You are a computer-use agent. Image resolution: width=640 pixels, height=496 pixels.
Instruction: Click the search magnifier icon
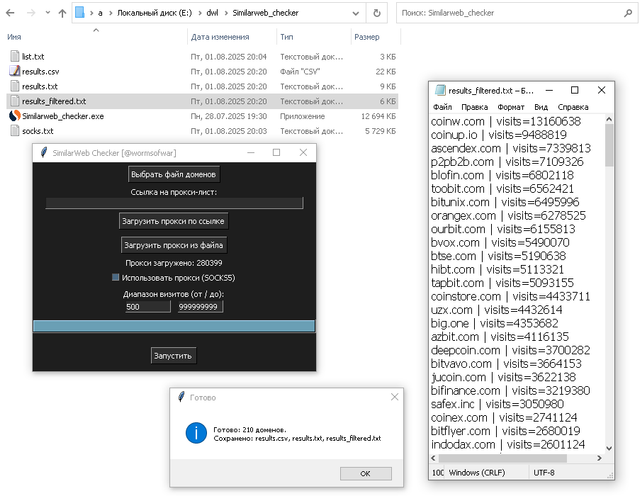tap(628, 13)
